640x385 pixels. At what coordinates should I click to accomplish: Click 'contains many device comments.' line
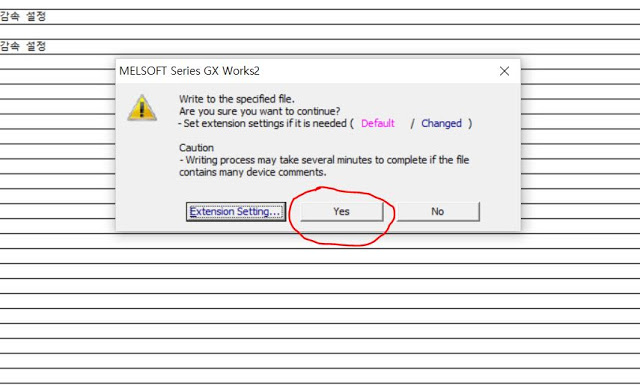tap(253, 172)
